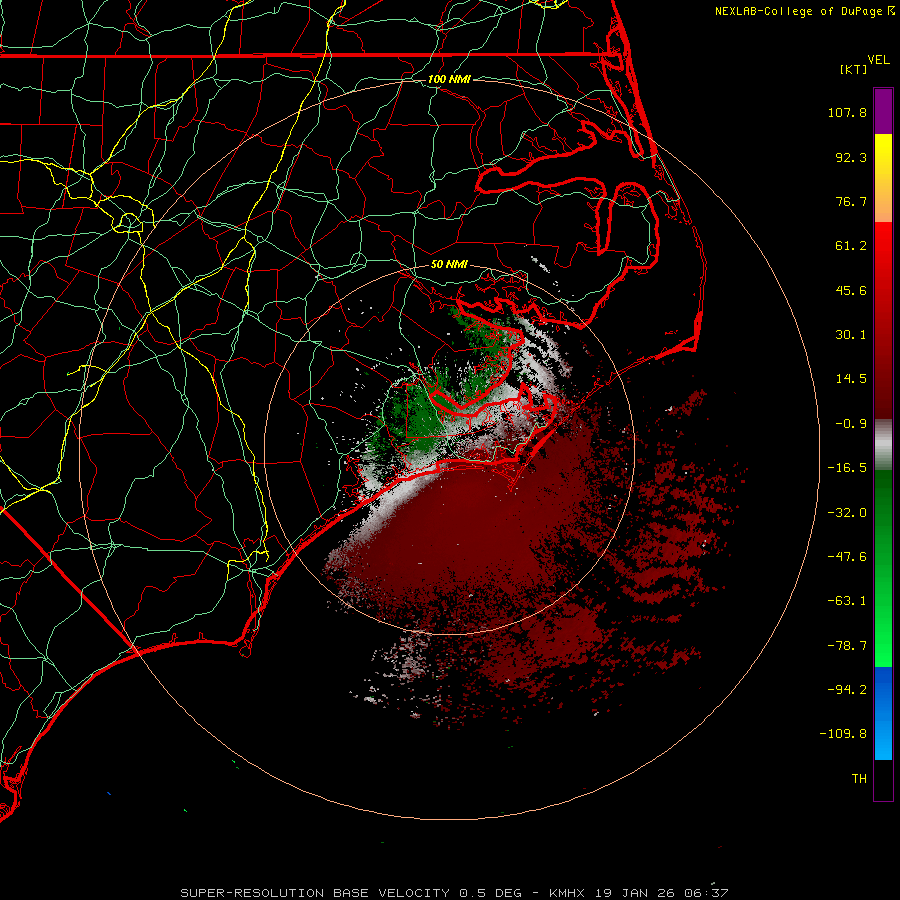The image size is (900, 900).
Task: Click the 50 NMI range ring label
Action: (449, 265)
